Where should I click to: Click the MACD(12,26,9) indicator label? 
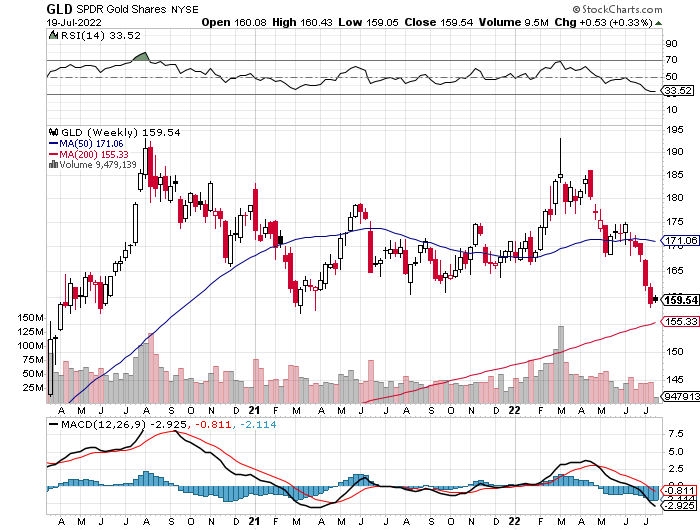tap(104, 425)
